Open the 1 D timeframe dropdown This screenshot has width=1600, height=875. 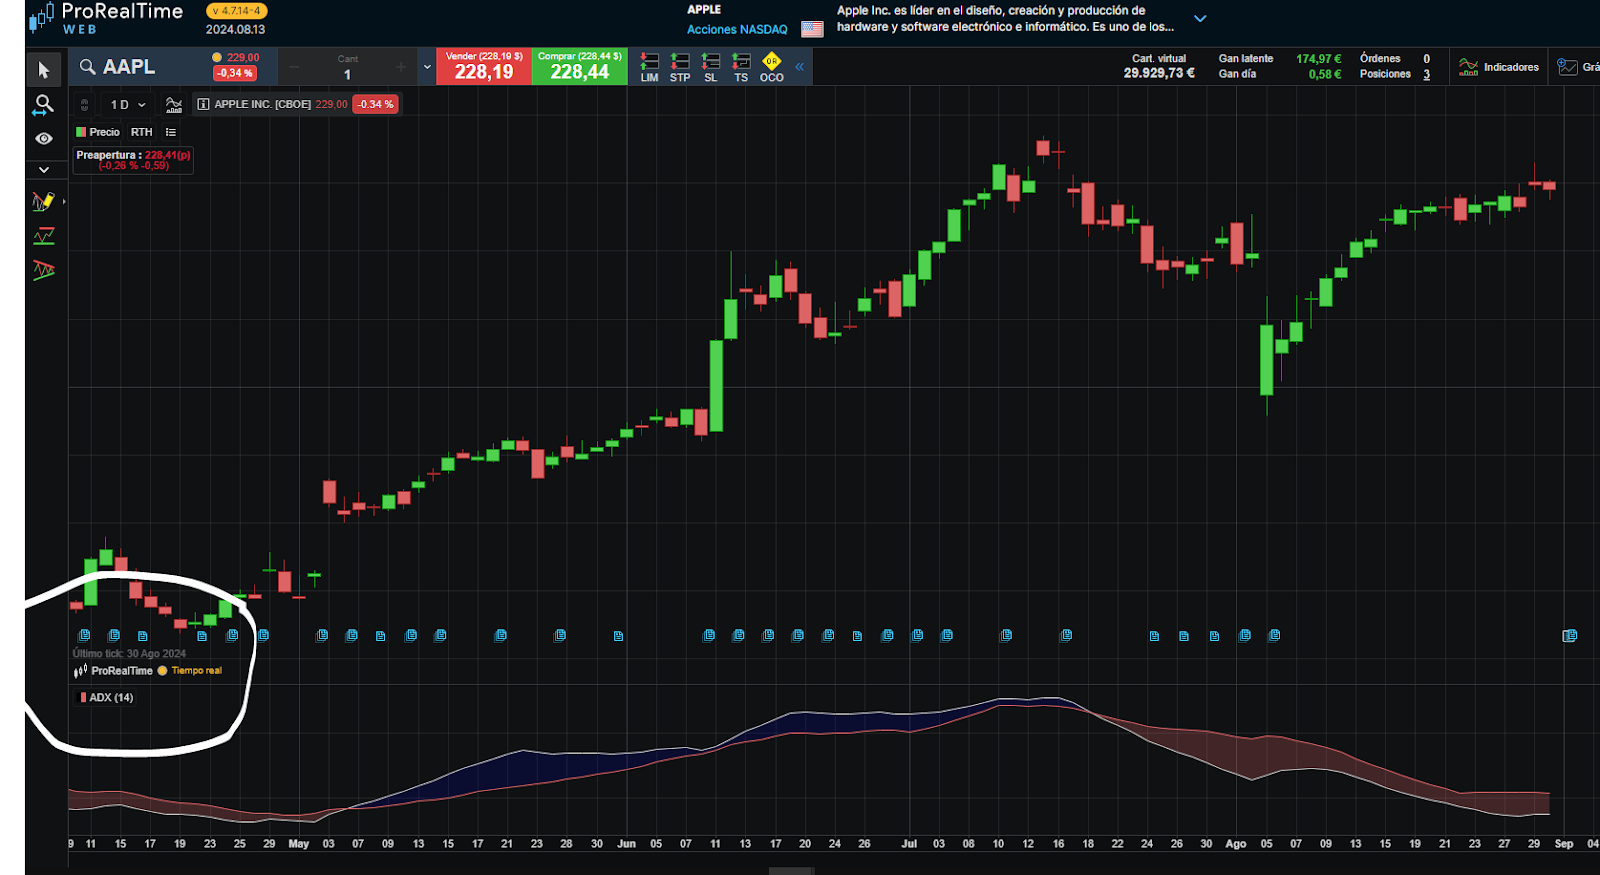point(128,104)
